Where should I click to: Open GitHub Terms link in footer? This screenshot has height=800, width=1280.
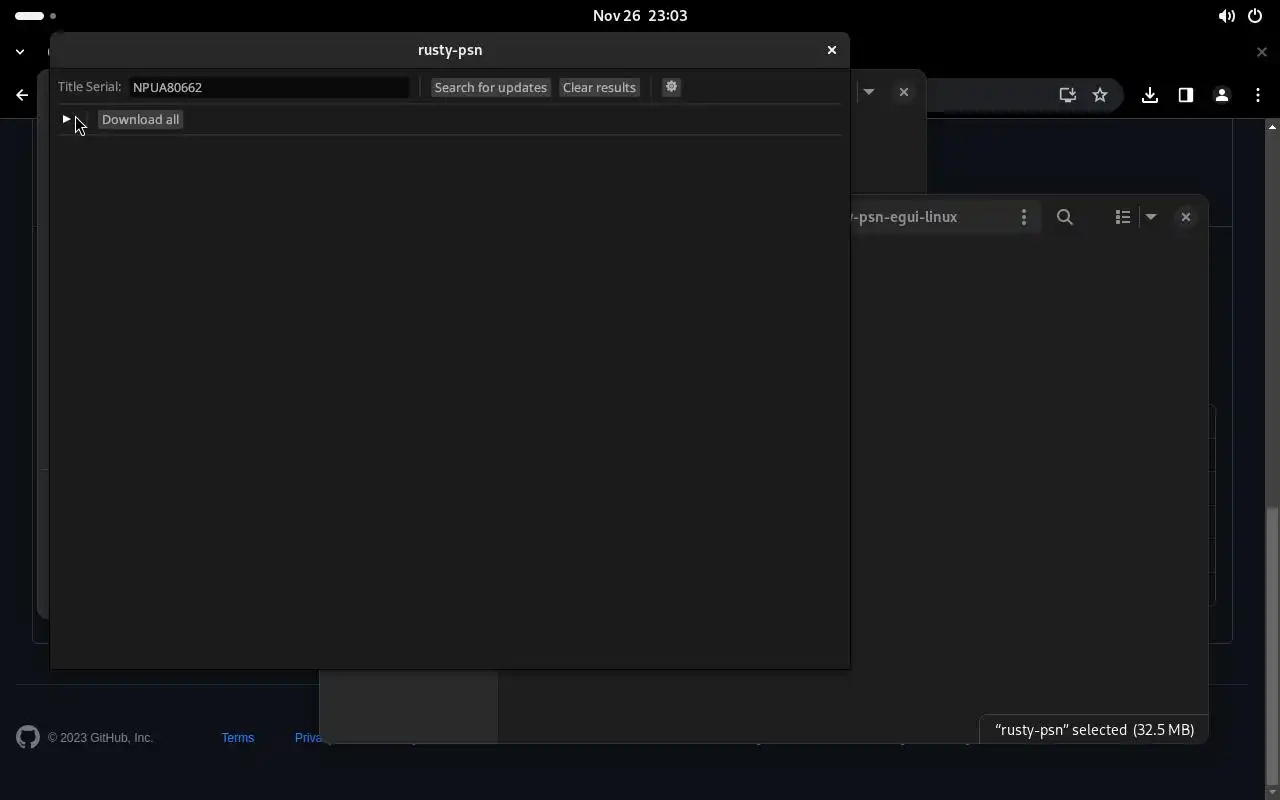coord(238,738)
